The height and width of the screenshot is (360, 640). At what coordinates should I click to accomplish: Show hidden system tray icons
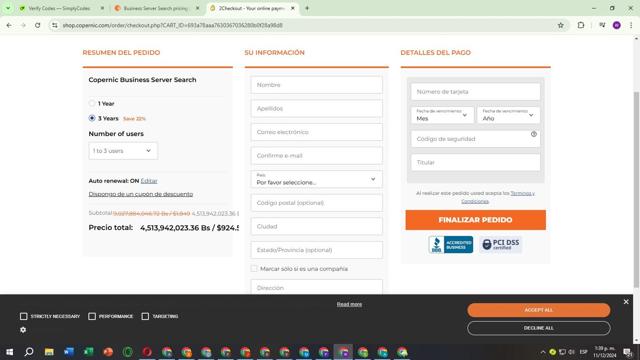(x=543, y=352)
